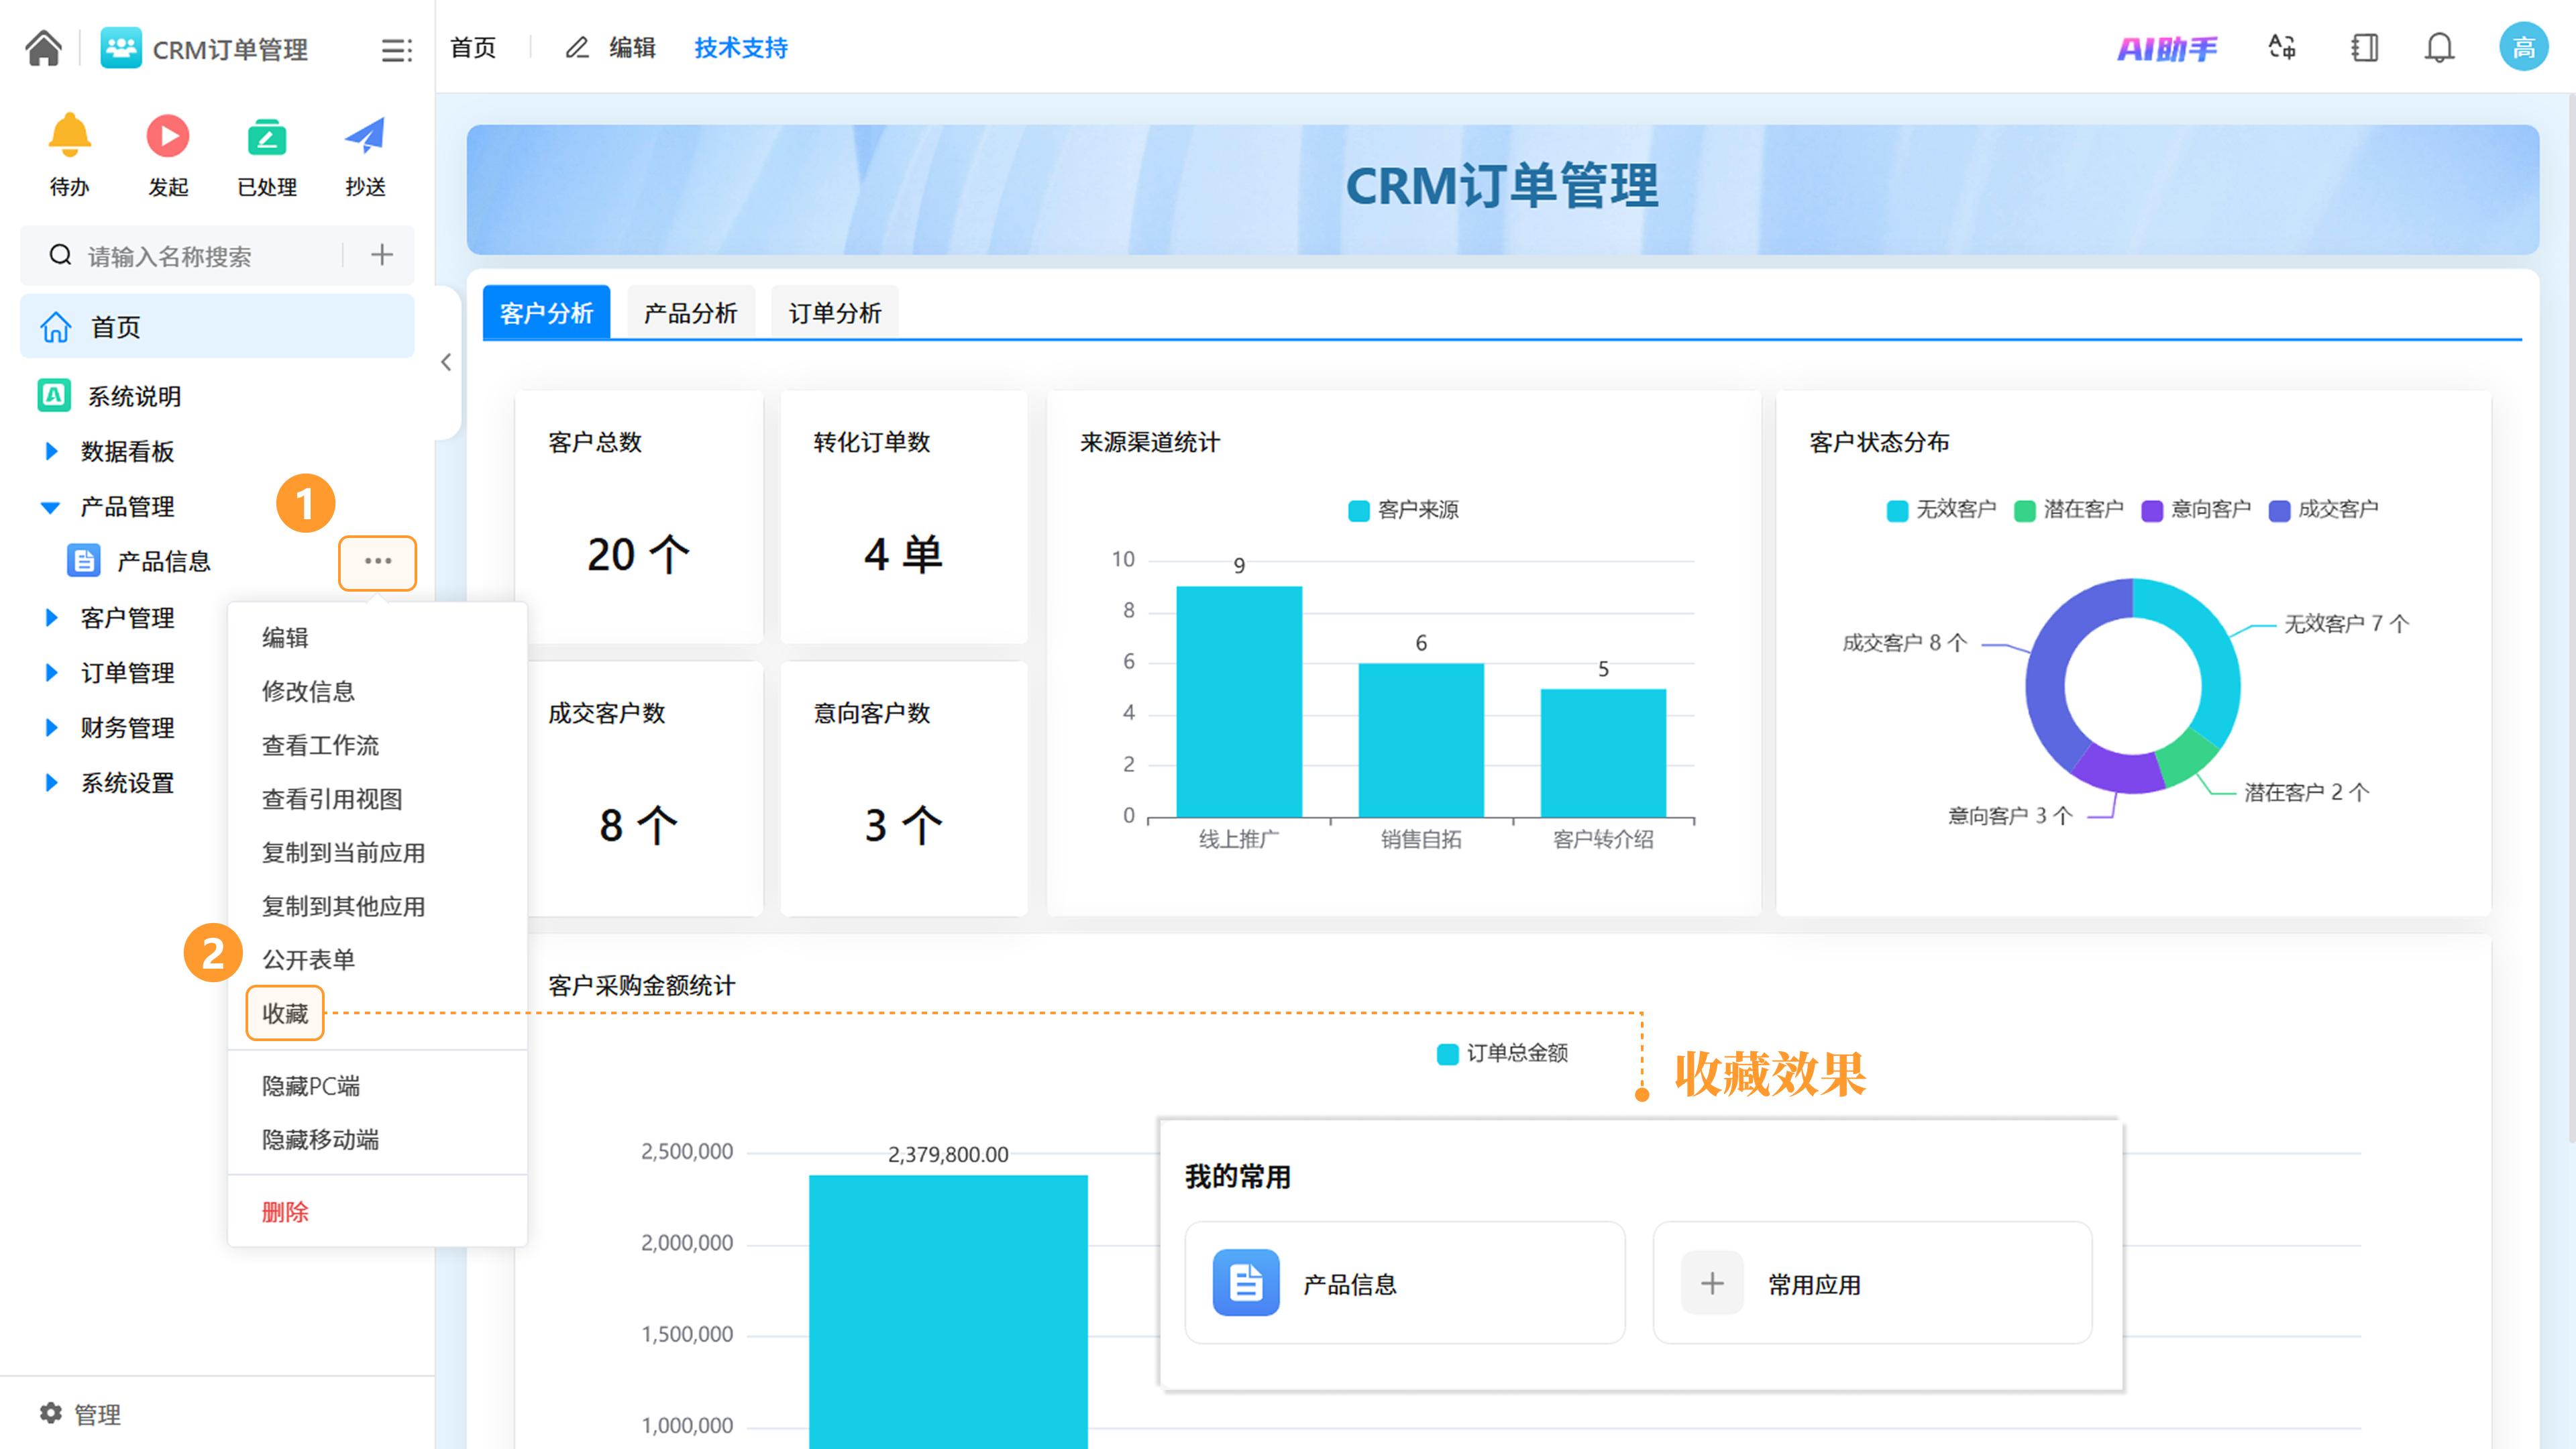Click the search magnifier icon
Screen dimensions: 2576x1449
click(61, 255)
